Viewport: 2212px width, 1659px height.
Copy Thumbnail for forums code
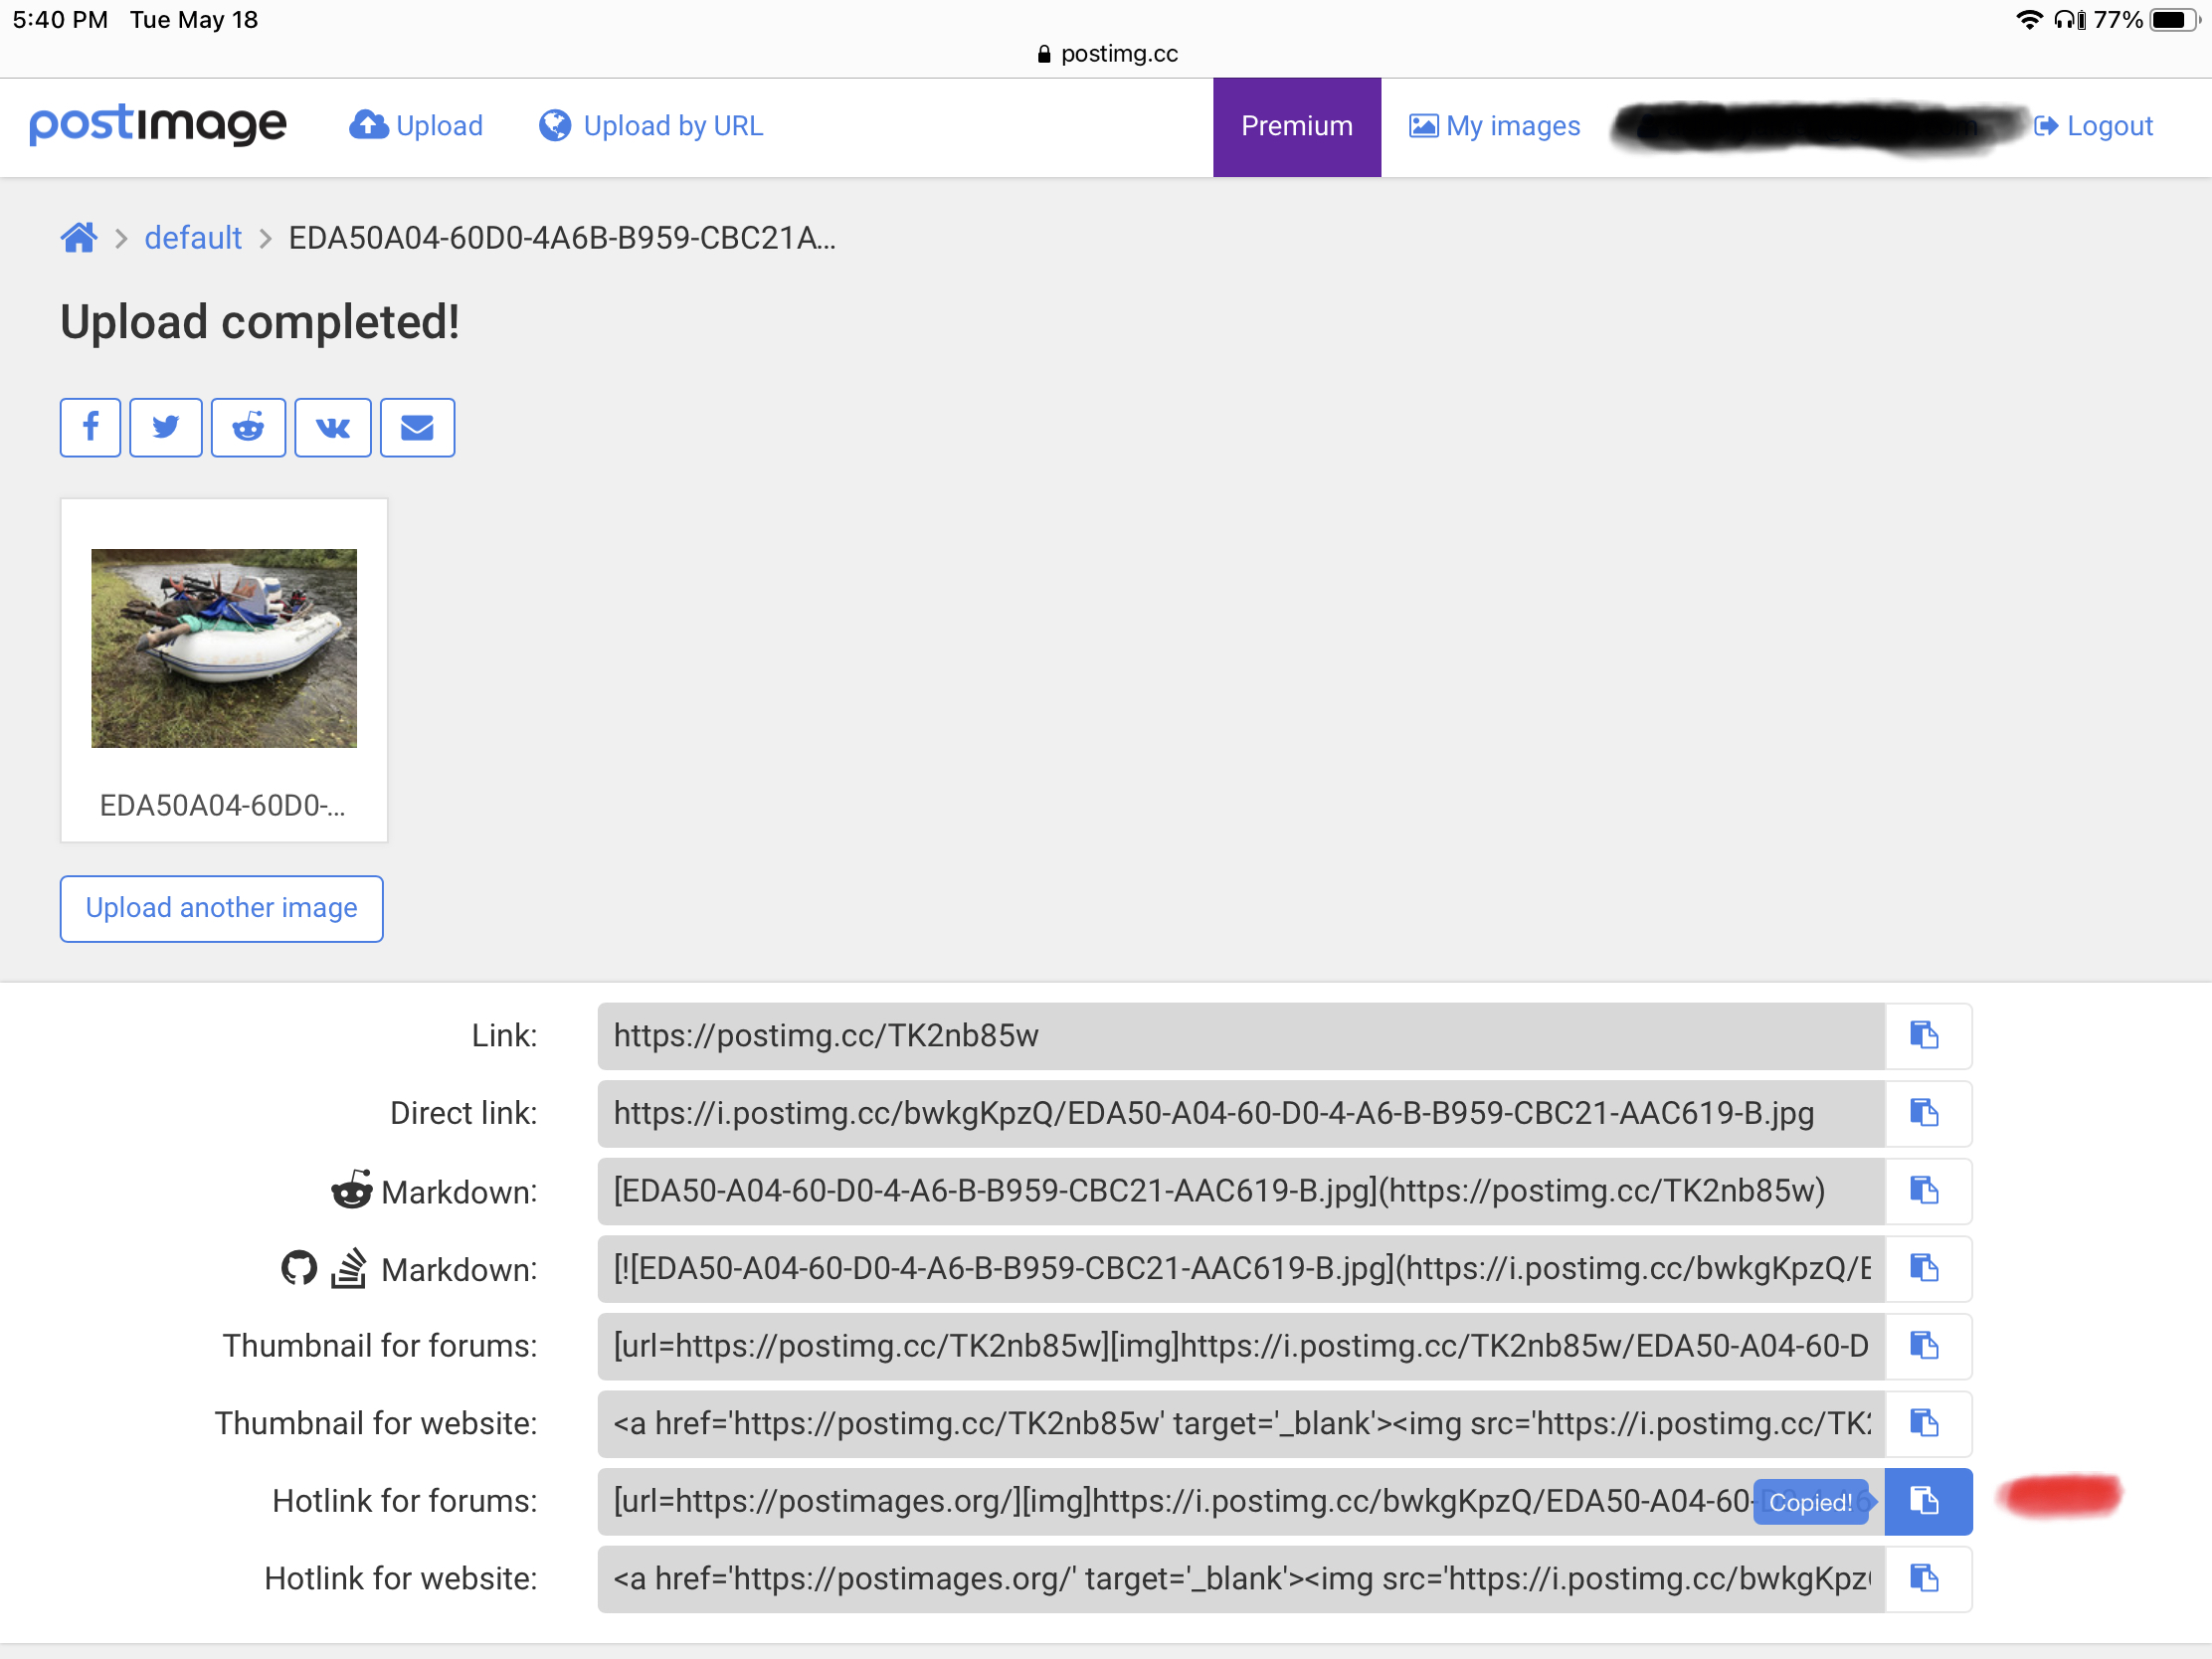(x=1926, y=1346)
